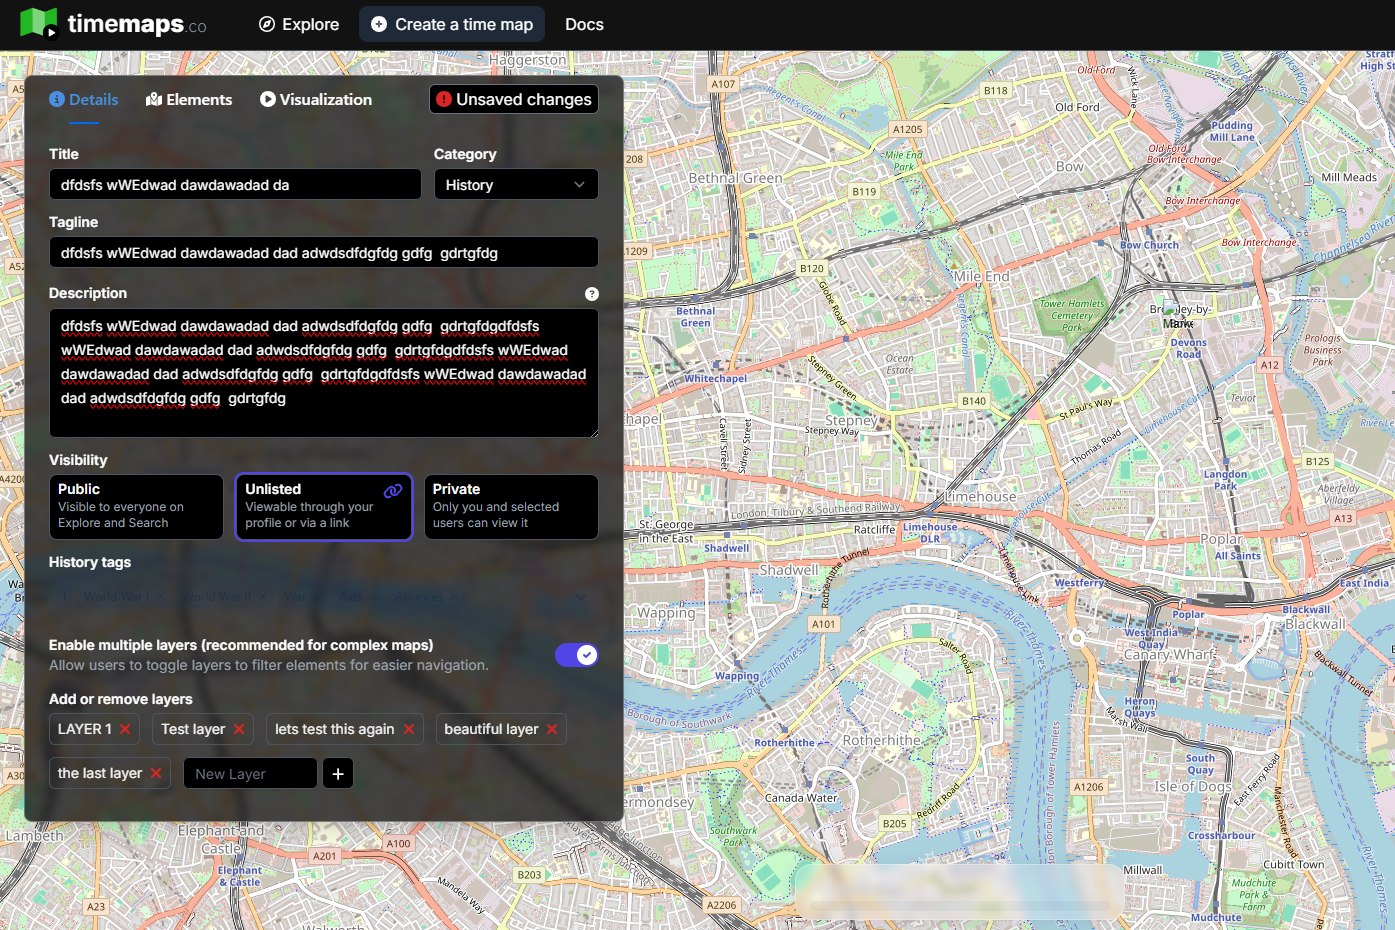Click the play icon beside Visualization
The image size is (1395, 930).
pyautogui.click(x=266, y=99)
